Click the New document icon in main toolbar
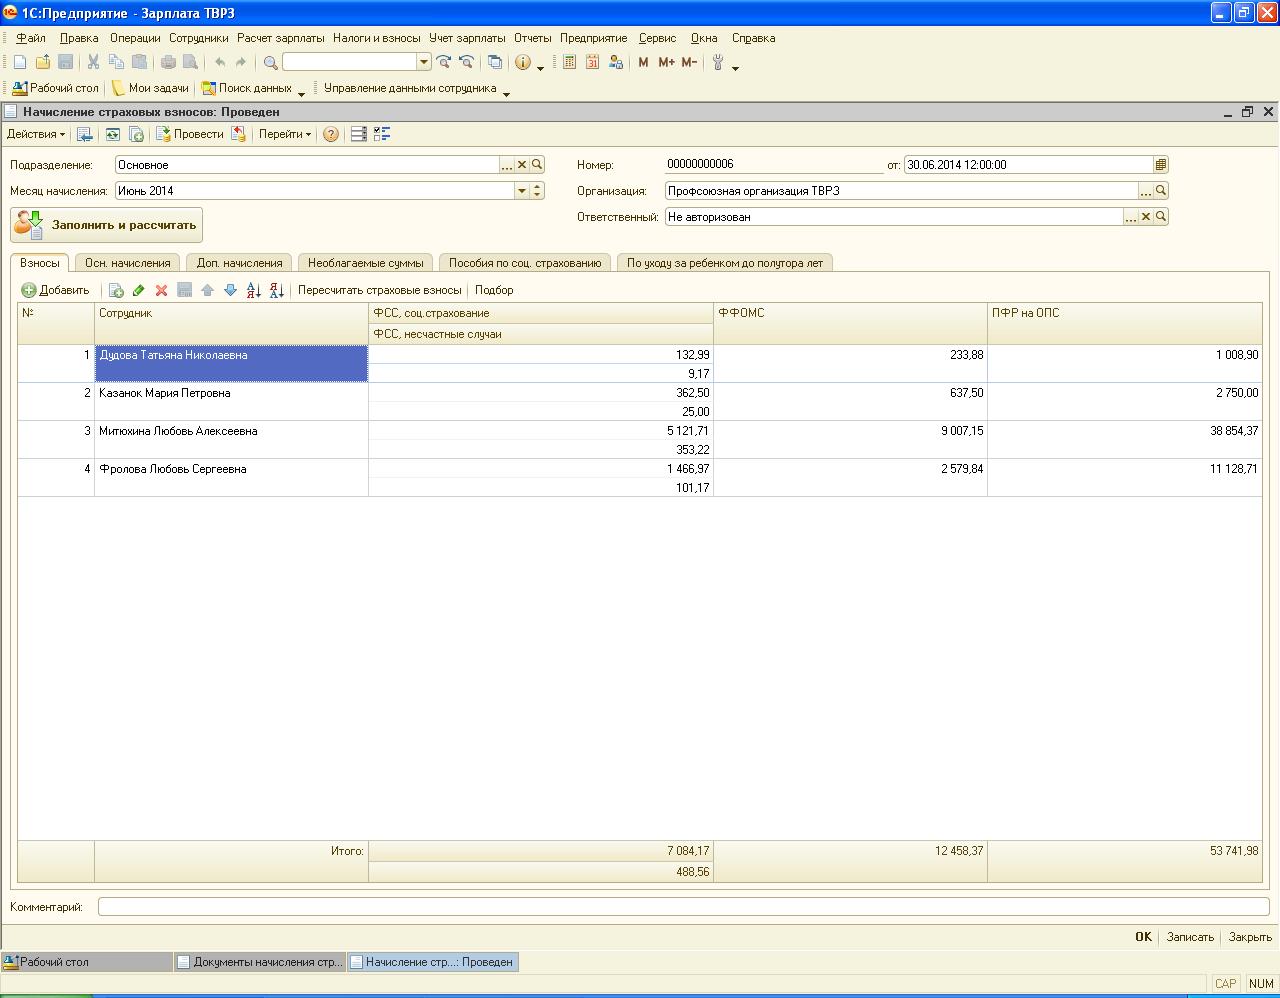This screenshot has width=1280, height=998. click(x=20, y=62)
